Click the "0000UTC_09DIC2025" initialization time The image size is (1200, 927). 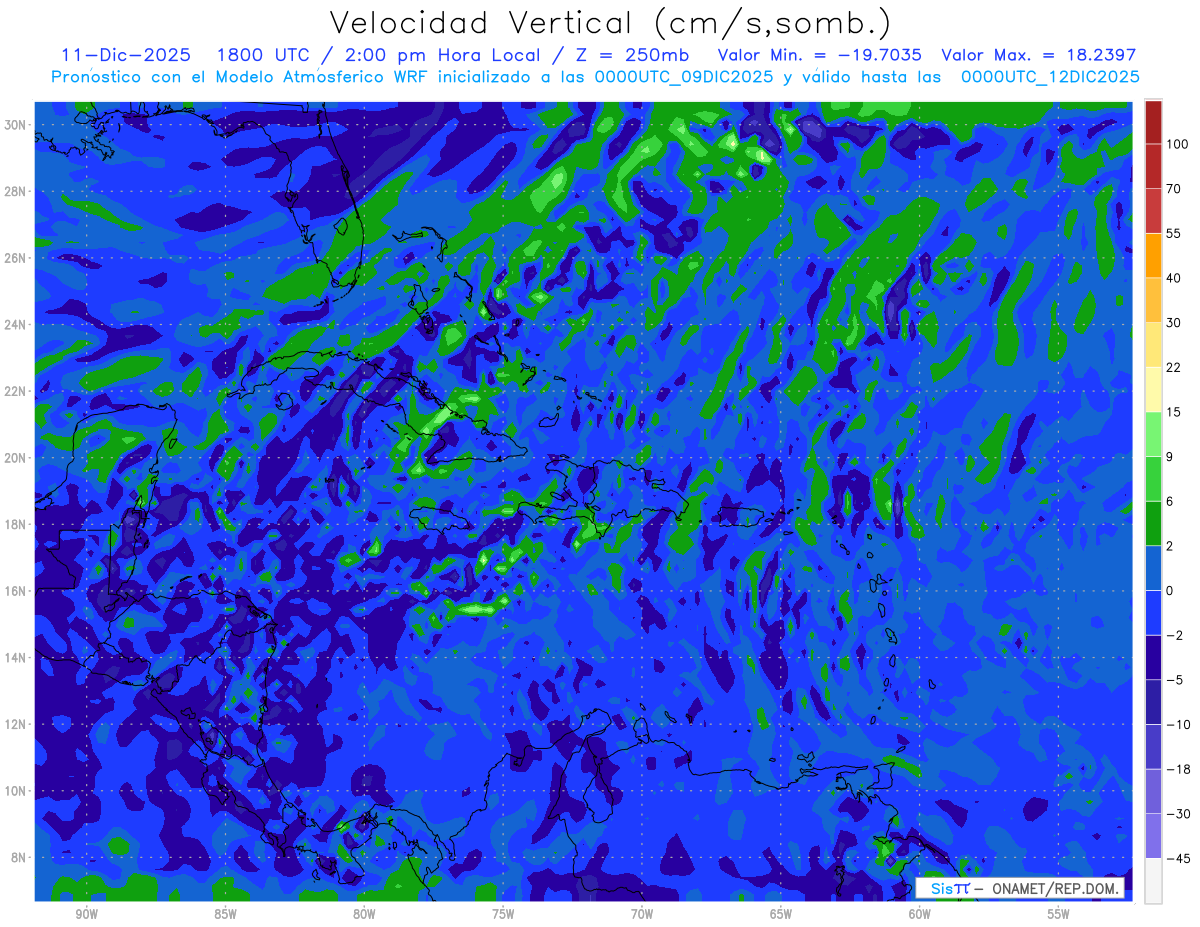click(683, 77)
